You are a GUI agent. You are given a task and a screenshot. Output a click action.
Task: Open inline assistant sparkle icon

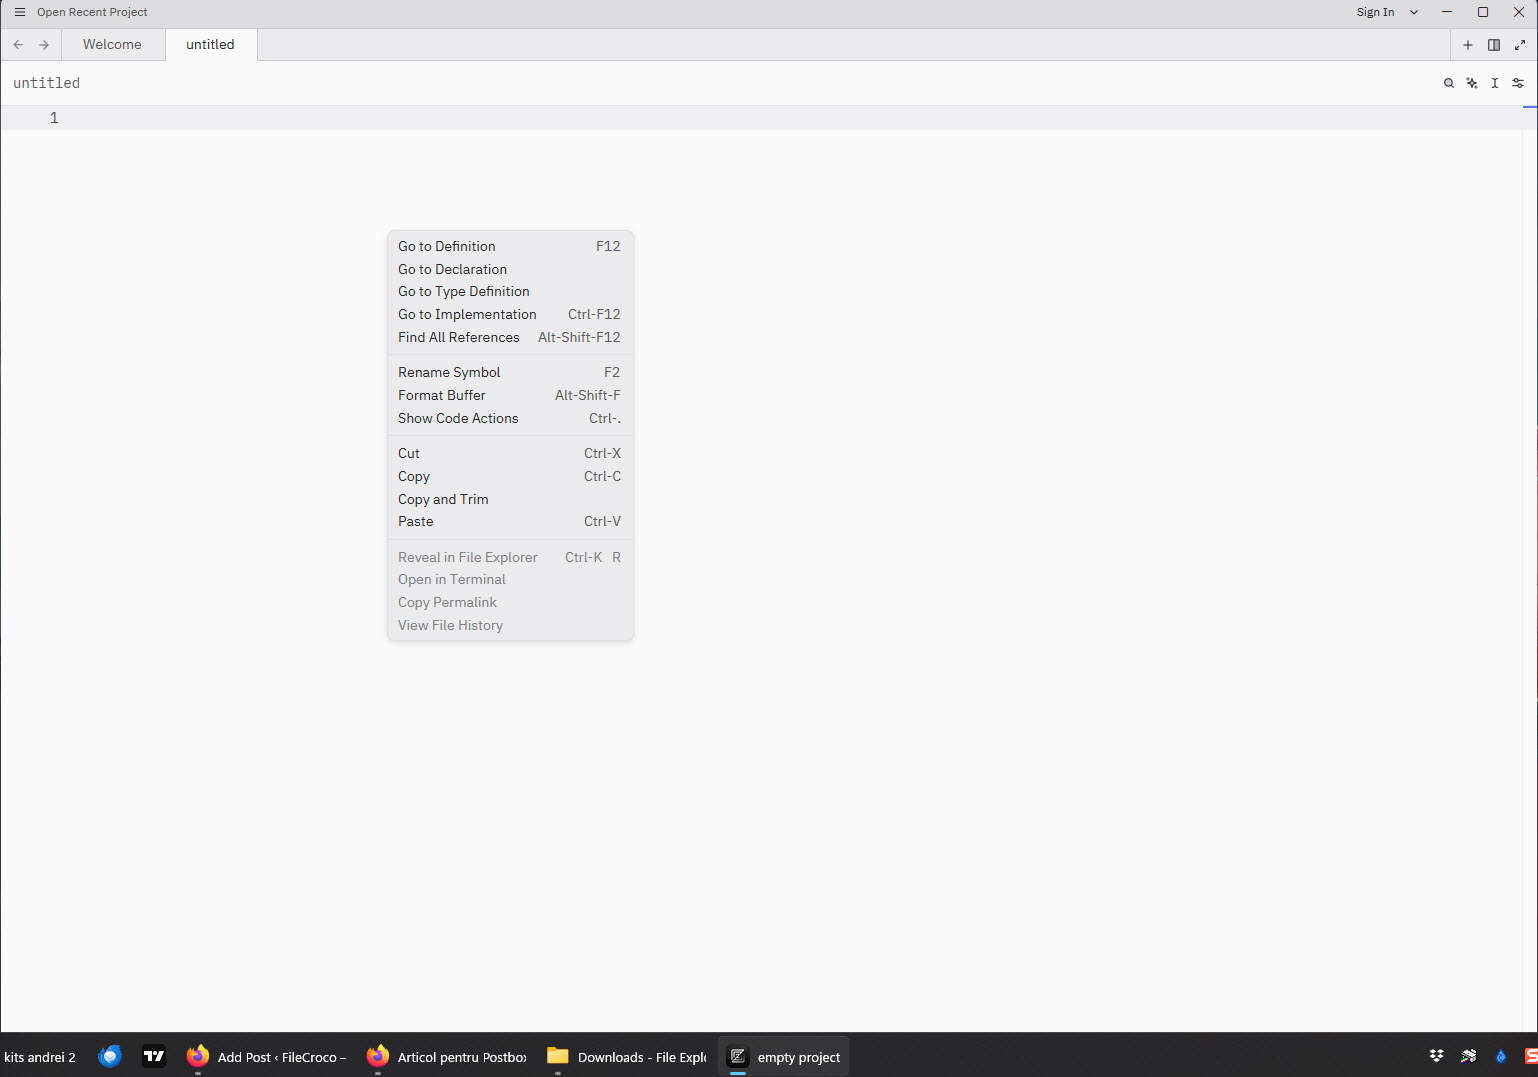(1472, 83)
